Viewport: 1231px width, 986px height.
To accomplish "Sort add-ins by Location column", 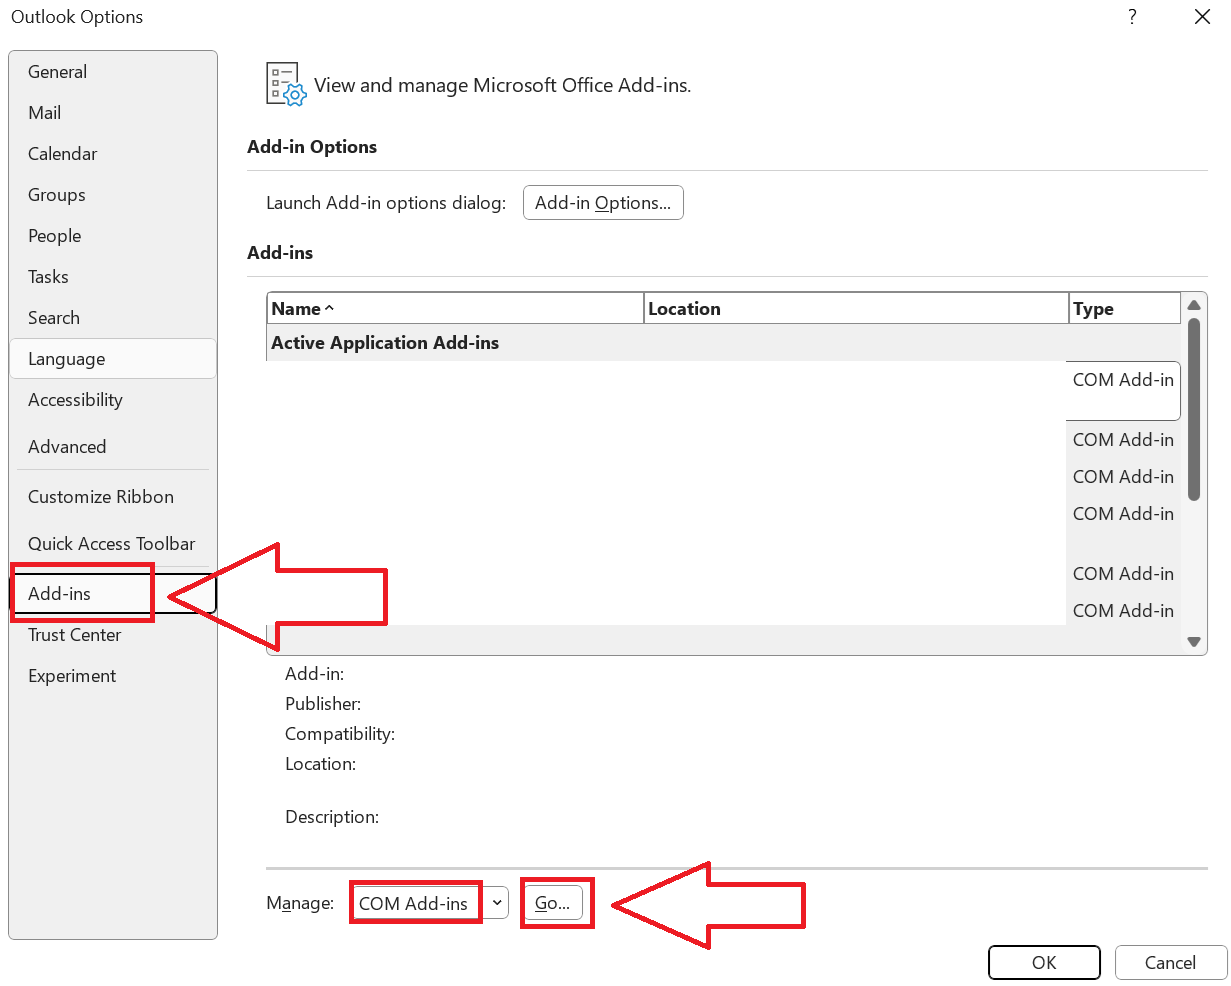I will (x=857, y=309).
